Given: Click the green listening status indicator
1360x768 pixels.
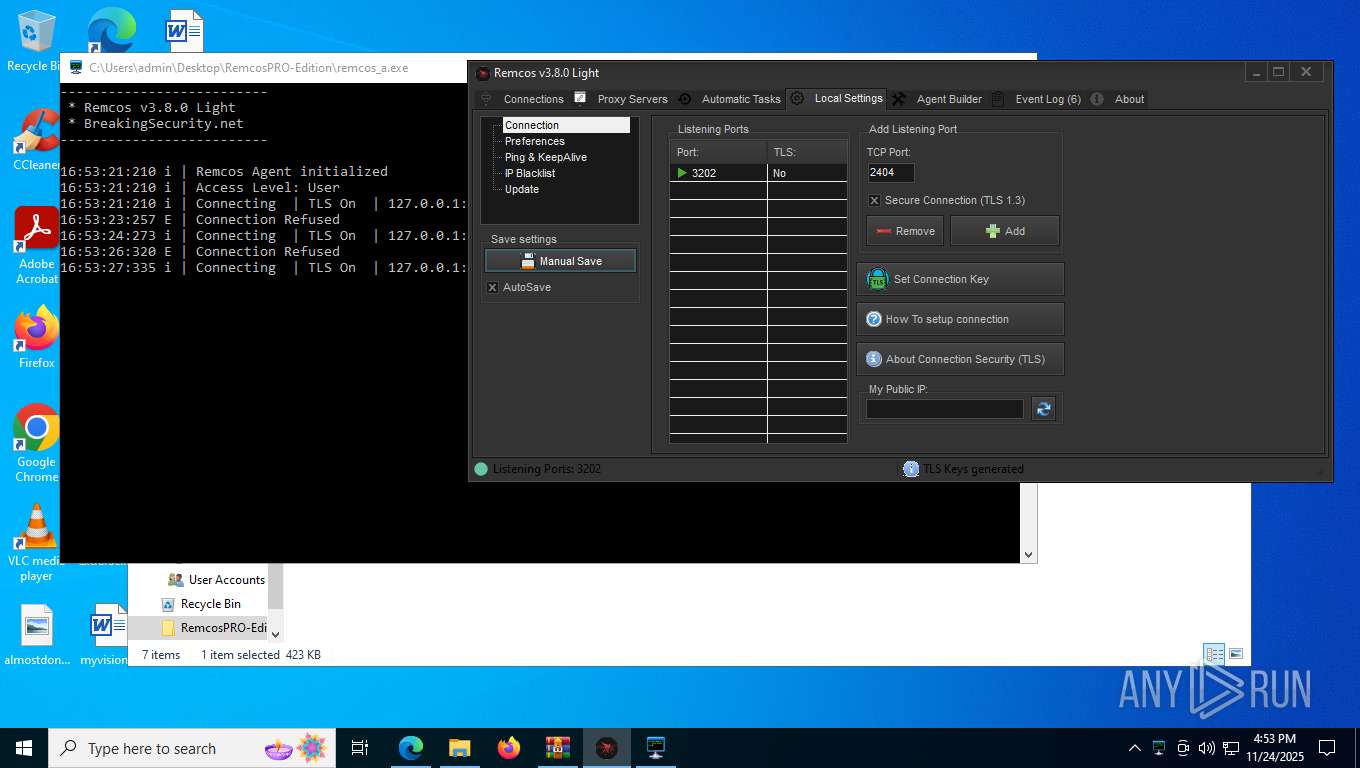Looking at the screenshot, I should (481, 469).
